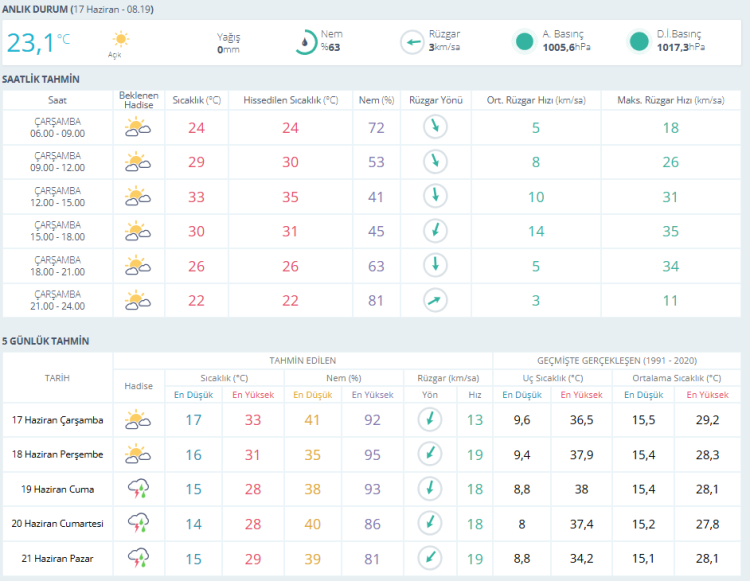This screenshot has height=581, width=750.
Task: Click wind direction icon for 21.00 - 24.00
Action: tap(435, 300)
